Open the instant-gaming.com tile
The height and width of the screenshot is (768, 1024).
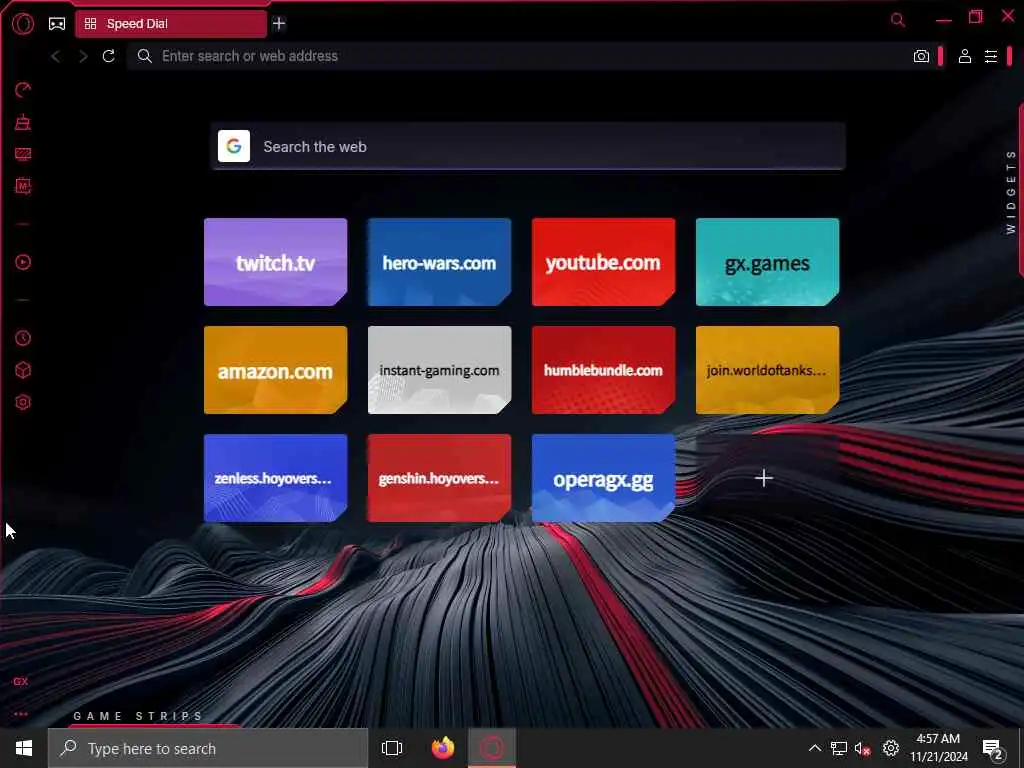point(440,370)
